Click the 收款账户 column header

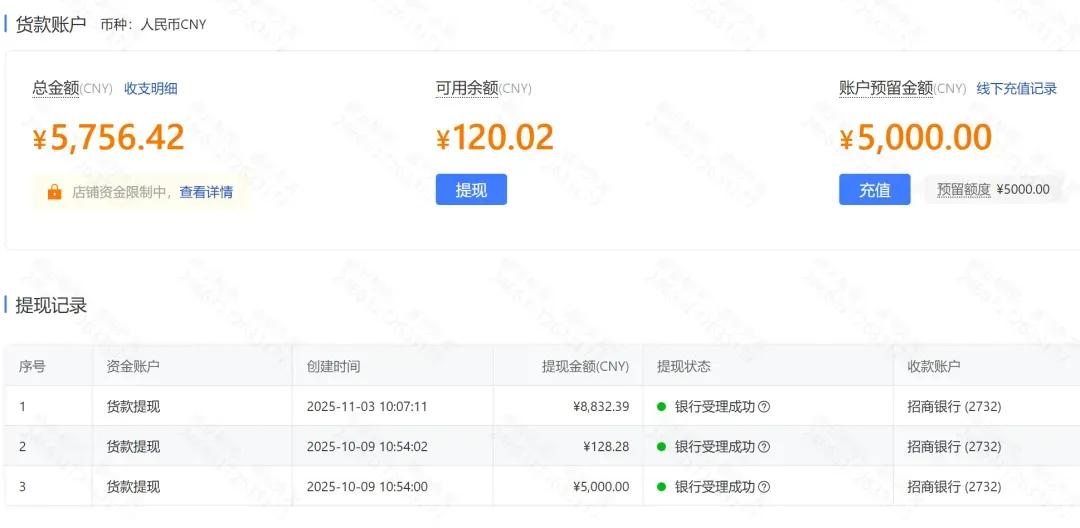click(933, 366)
